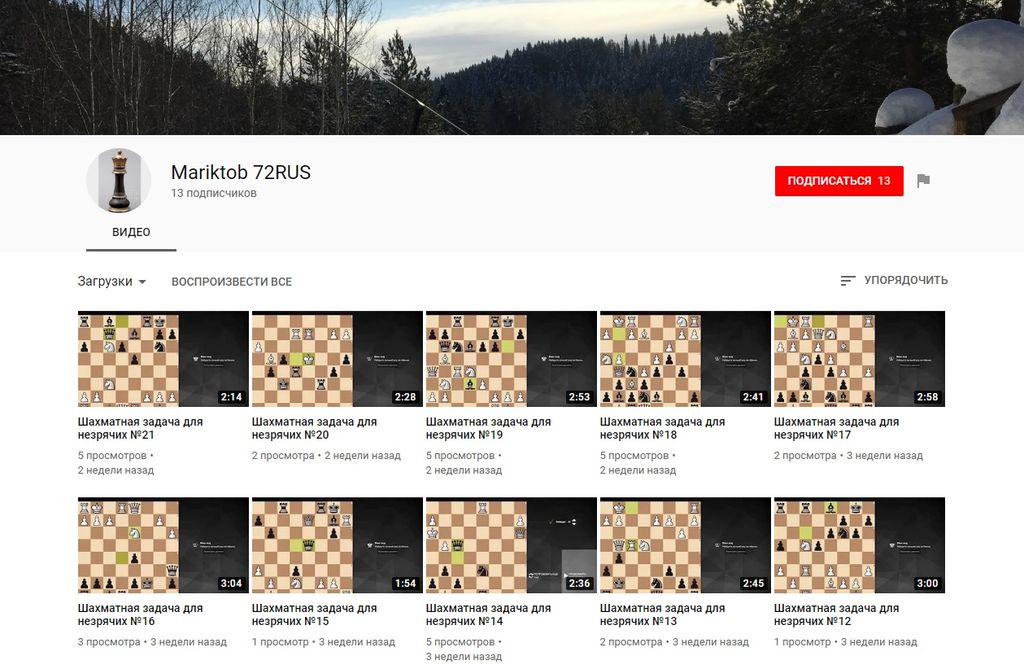Open the Mariktob 72RUS channel name
Image resolution: width=1024 pixels, height=669 pixels.
[x=241, y=172]
